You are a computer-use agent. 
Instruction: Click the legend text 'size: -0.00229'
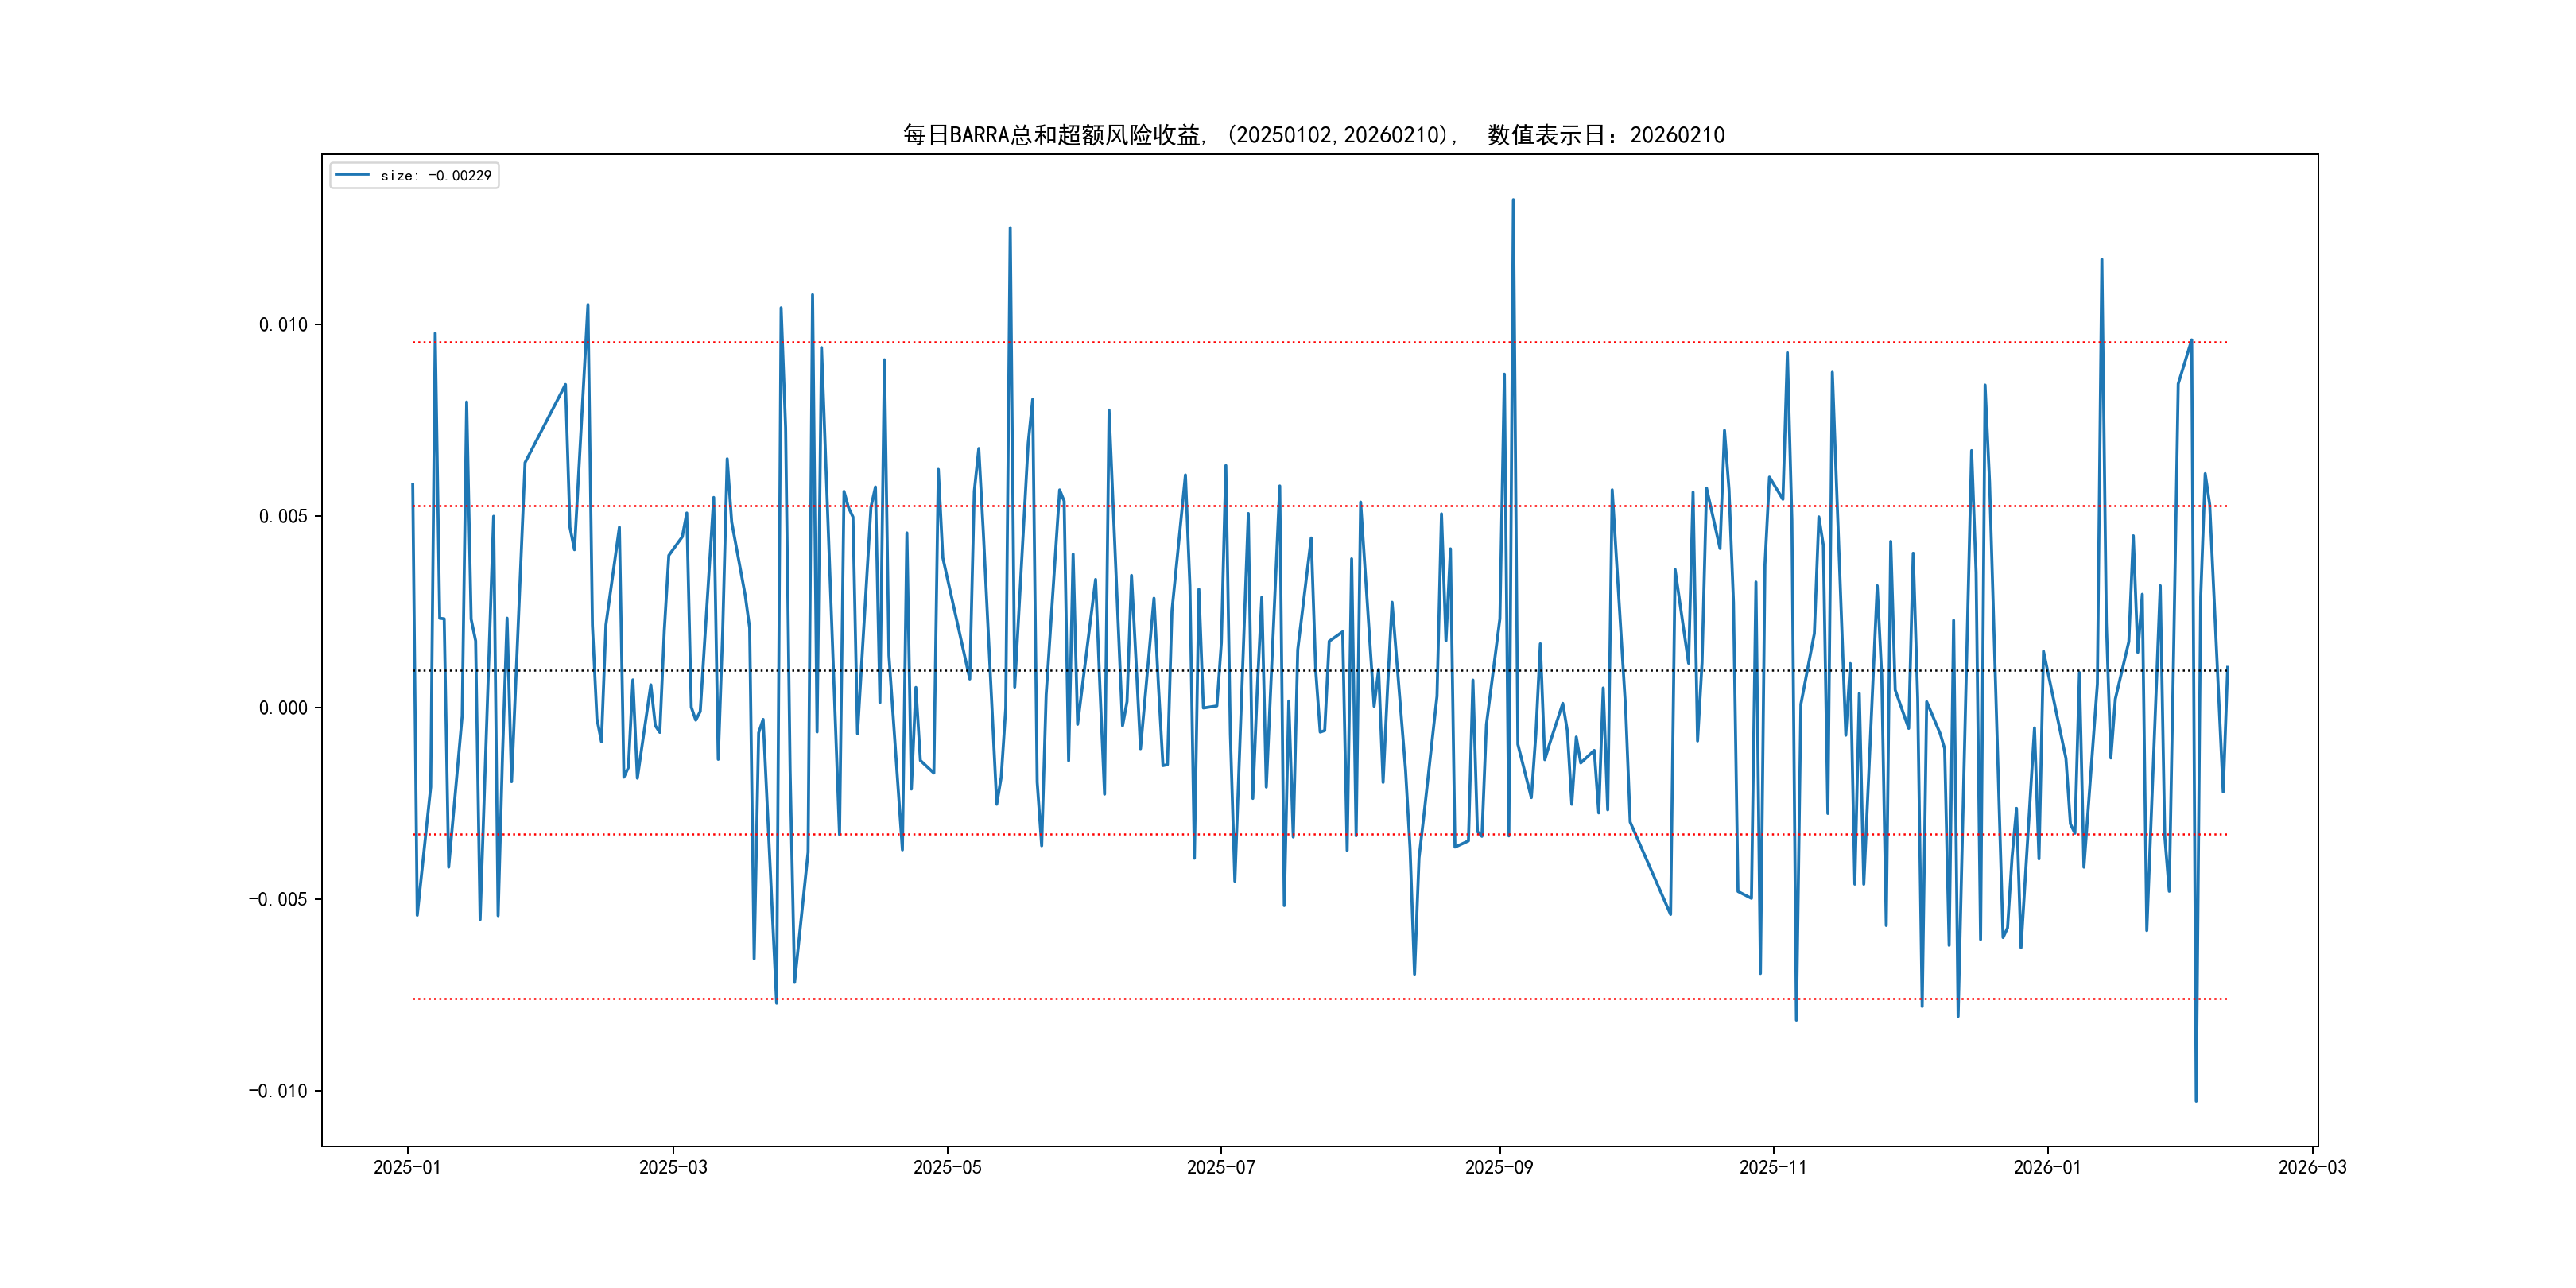pos(436,176)
